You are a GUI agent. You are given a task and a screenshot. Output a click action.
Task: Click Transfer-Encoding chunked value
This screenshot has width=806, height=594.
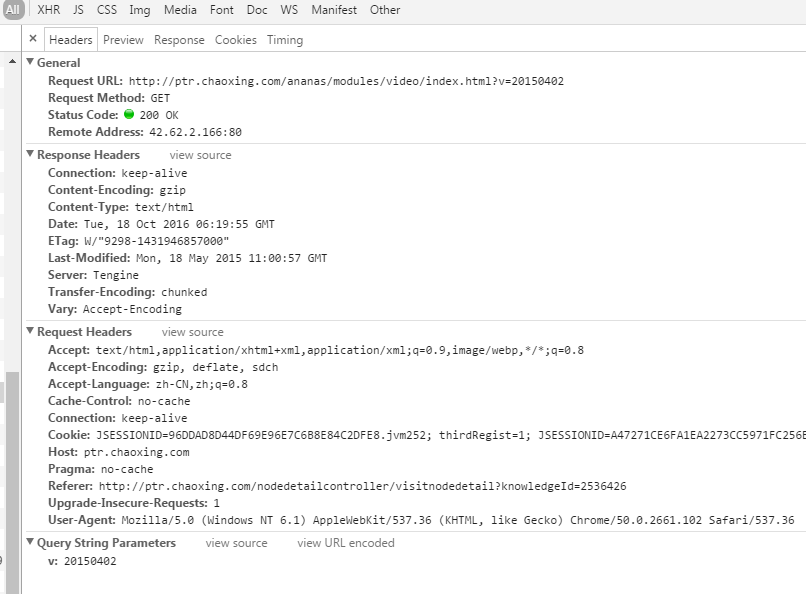coord(184,292)
